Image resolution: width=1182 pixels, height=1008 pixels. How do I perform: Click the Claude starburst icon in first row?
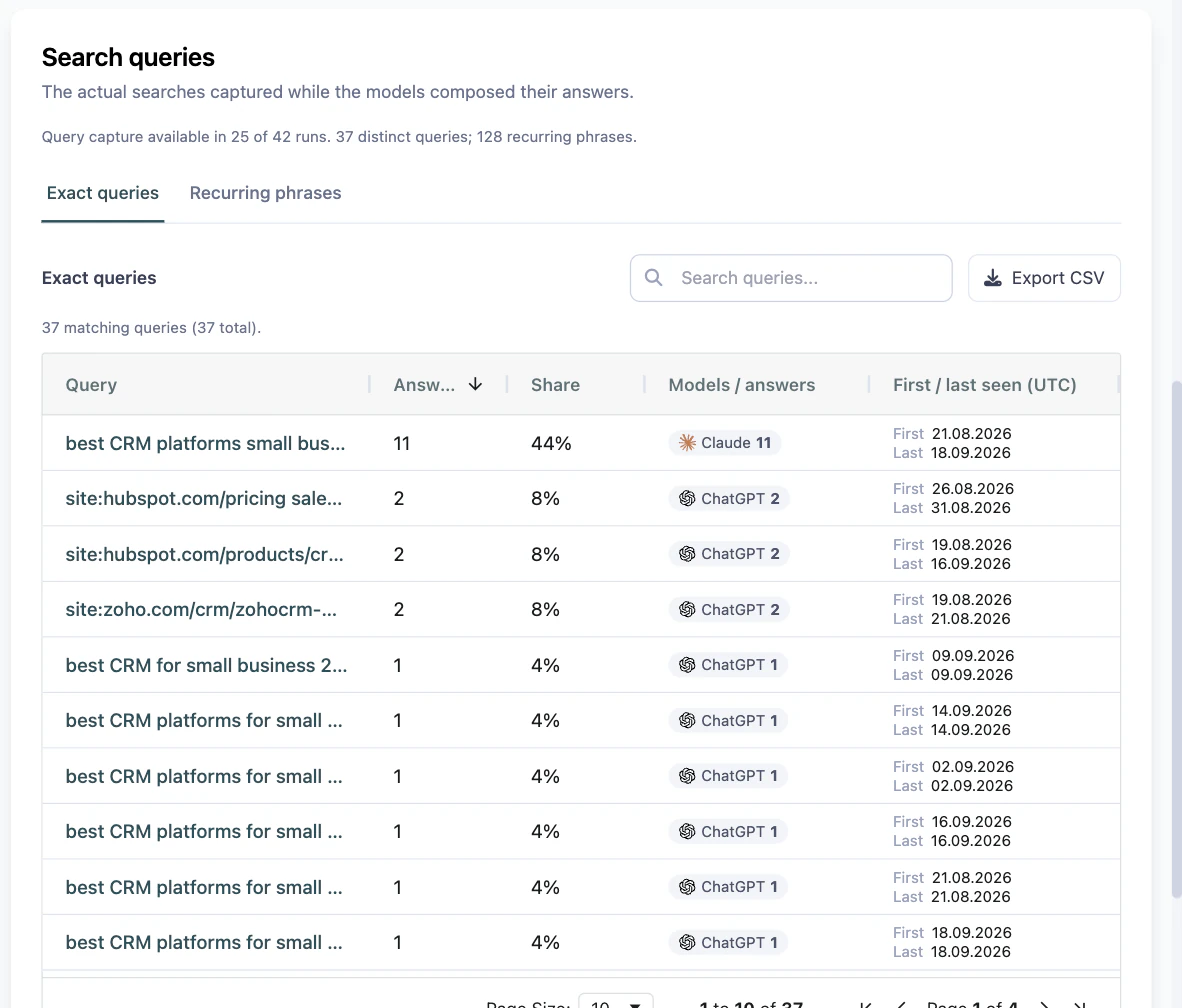point(687,443)
